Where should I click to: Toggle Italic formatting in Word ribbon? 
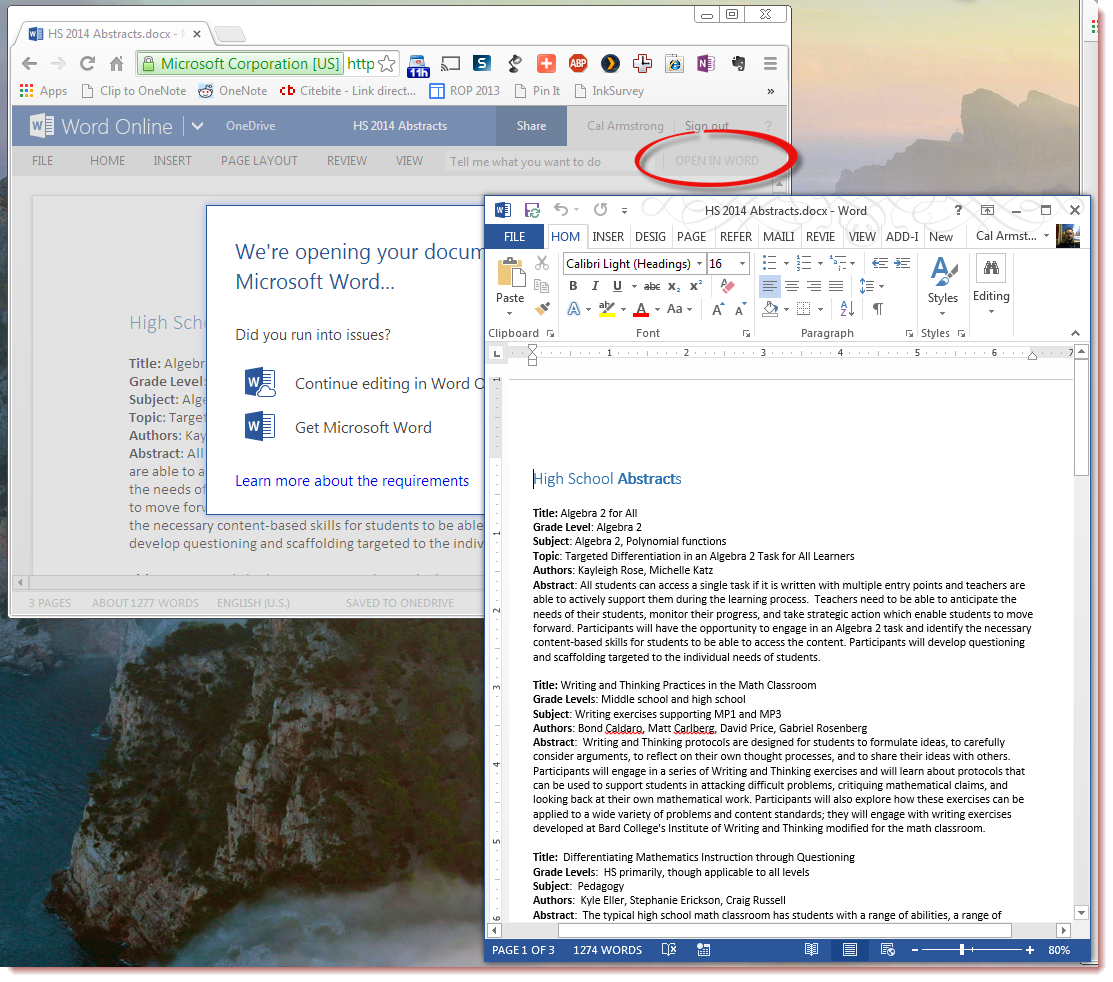coord(595,286)
